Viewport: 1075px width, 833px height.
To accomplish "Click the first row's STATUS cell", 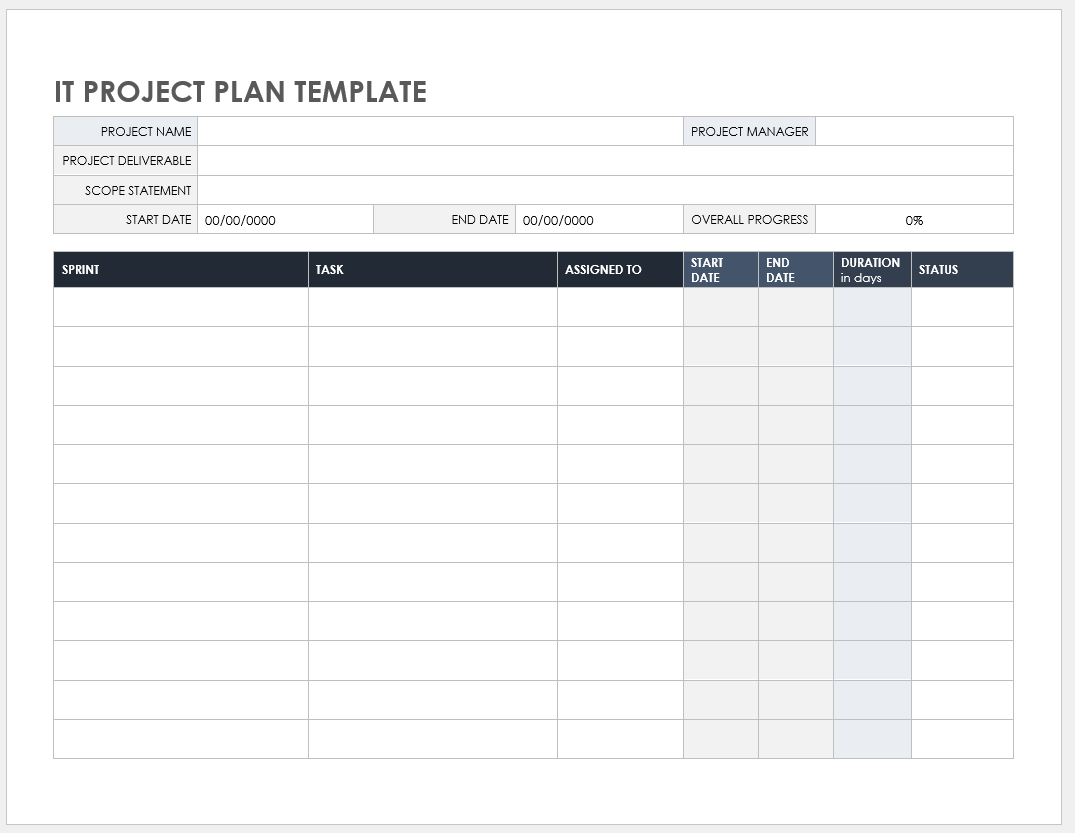I will (x=961, y=307).
